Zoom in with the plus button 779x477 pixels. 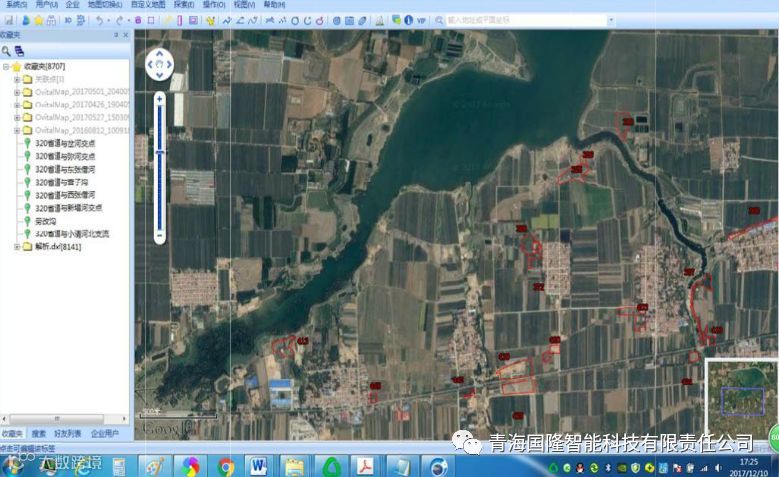[159, 98]
